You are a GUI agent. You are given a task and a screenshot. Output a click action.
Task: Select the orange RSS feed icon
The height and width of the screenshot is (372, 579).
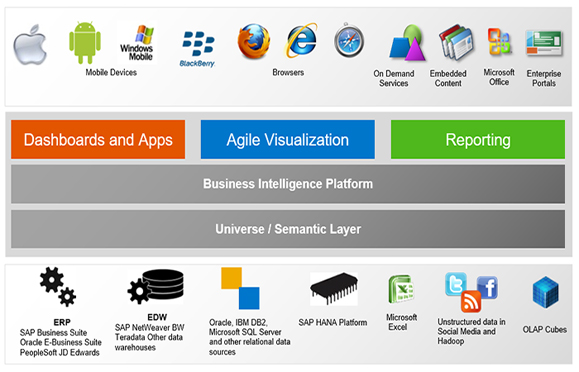coord(471,301)
